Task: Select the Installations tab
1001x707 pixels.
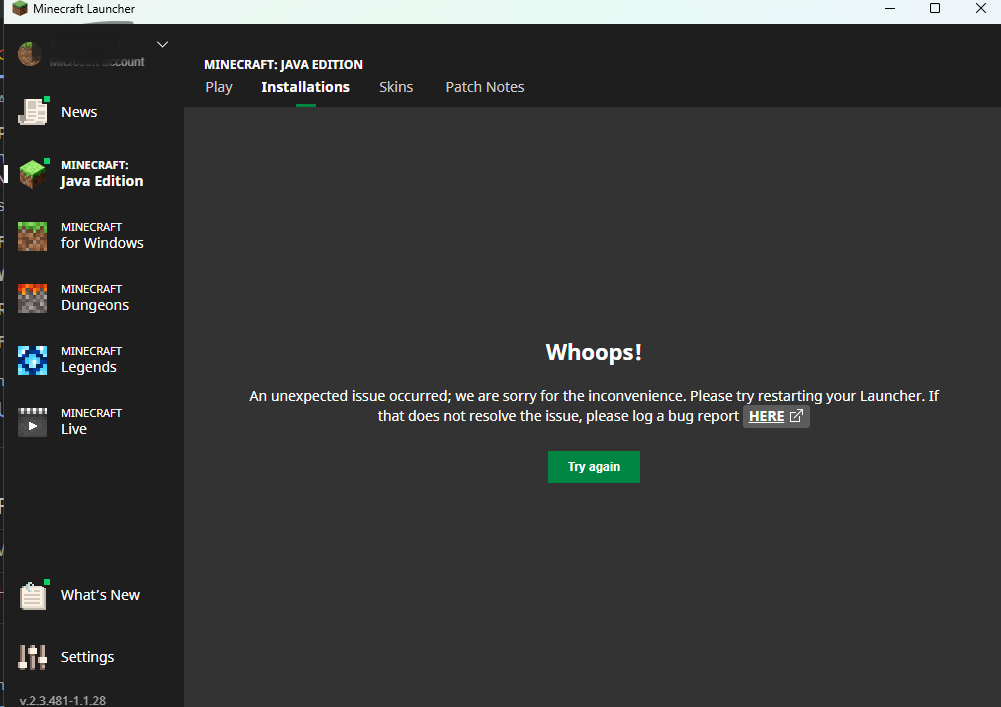Action: 305,87
